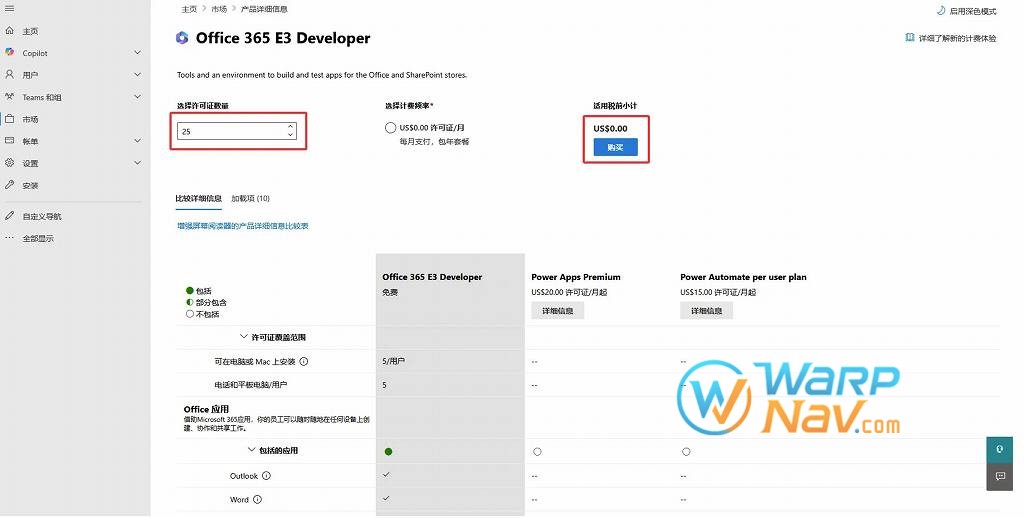
Task: Click info icon beside 可在电脑或 Mac 上安装
Action: tap(304, 361)
